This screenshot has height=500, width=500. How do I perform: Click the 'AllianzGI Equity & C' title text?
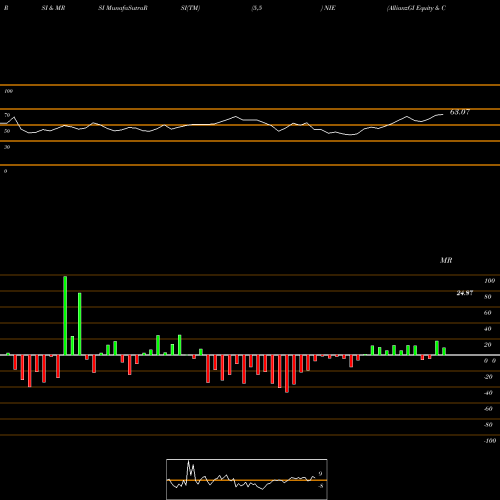[416, 8]
